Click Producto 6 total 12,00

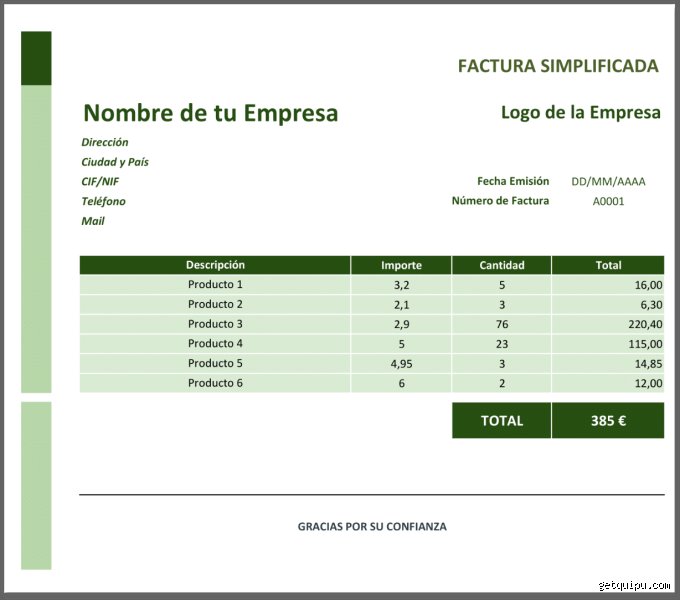(x=608, y=383)
